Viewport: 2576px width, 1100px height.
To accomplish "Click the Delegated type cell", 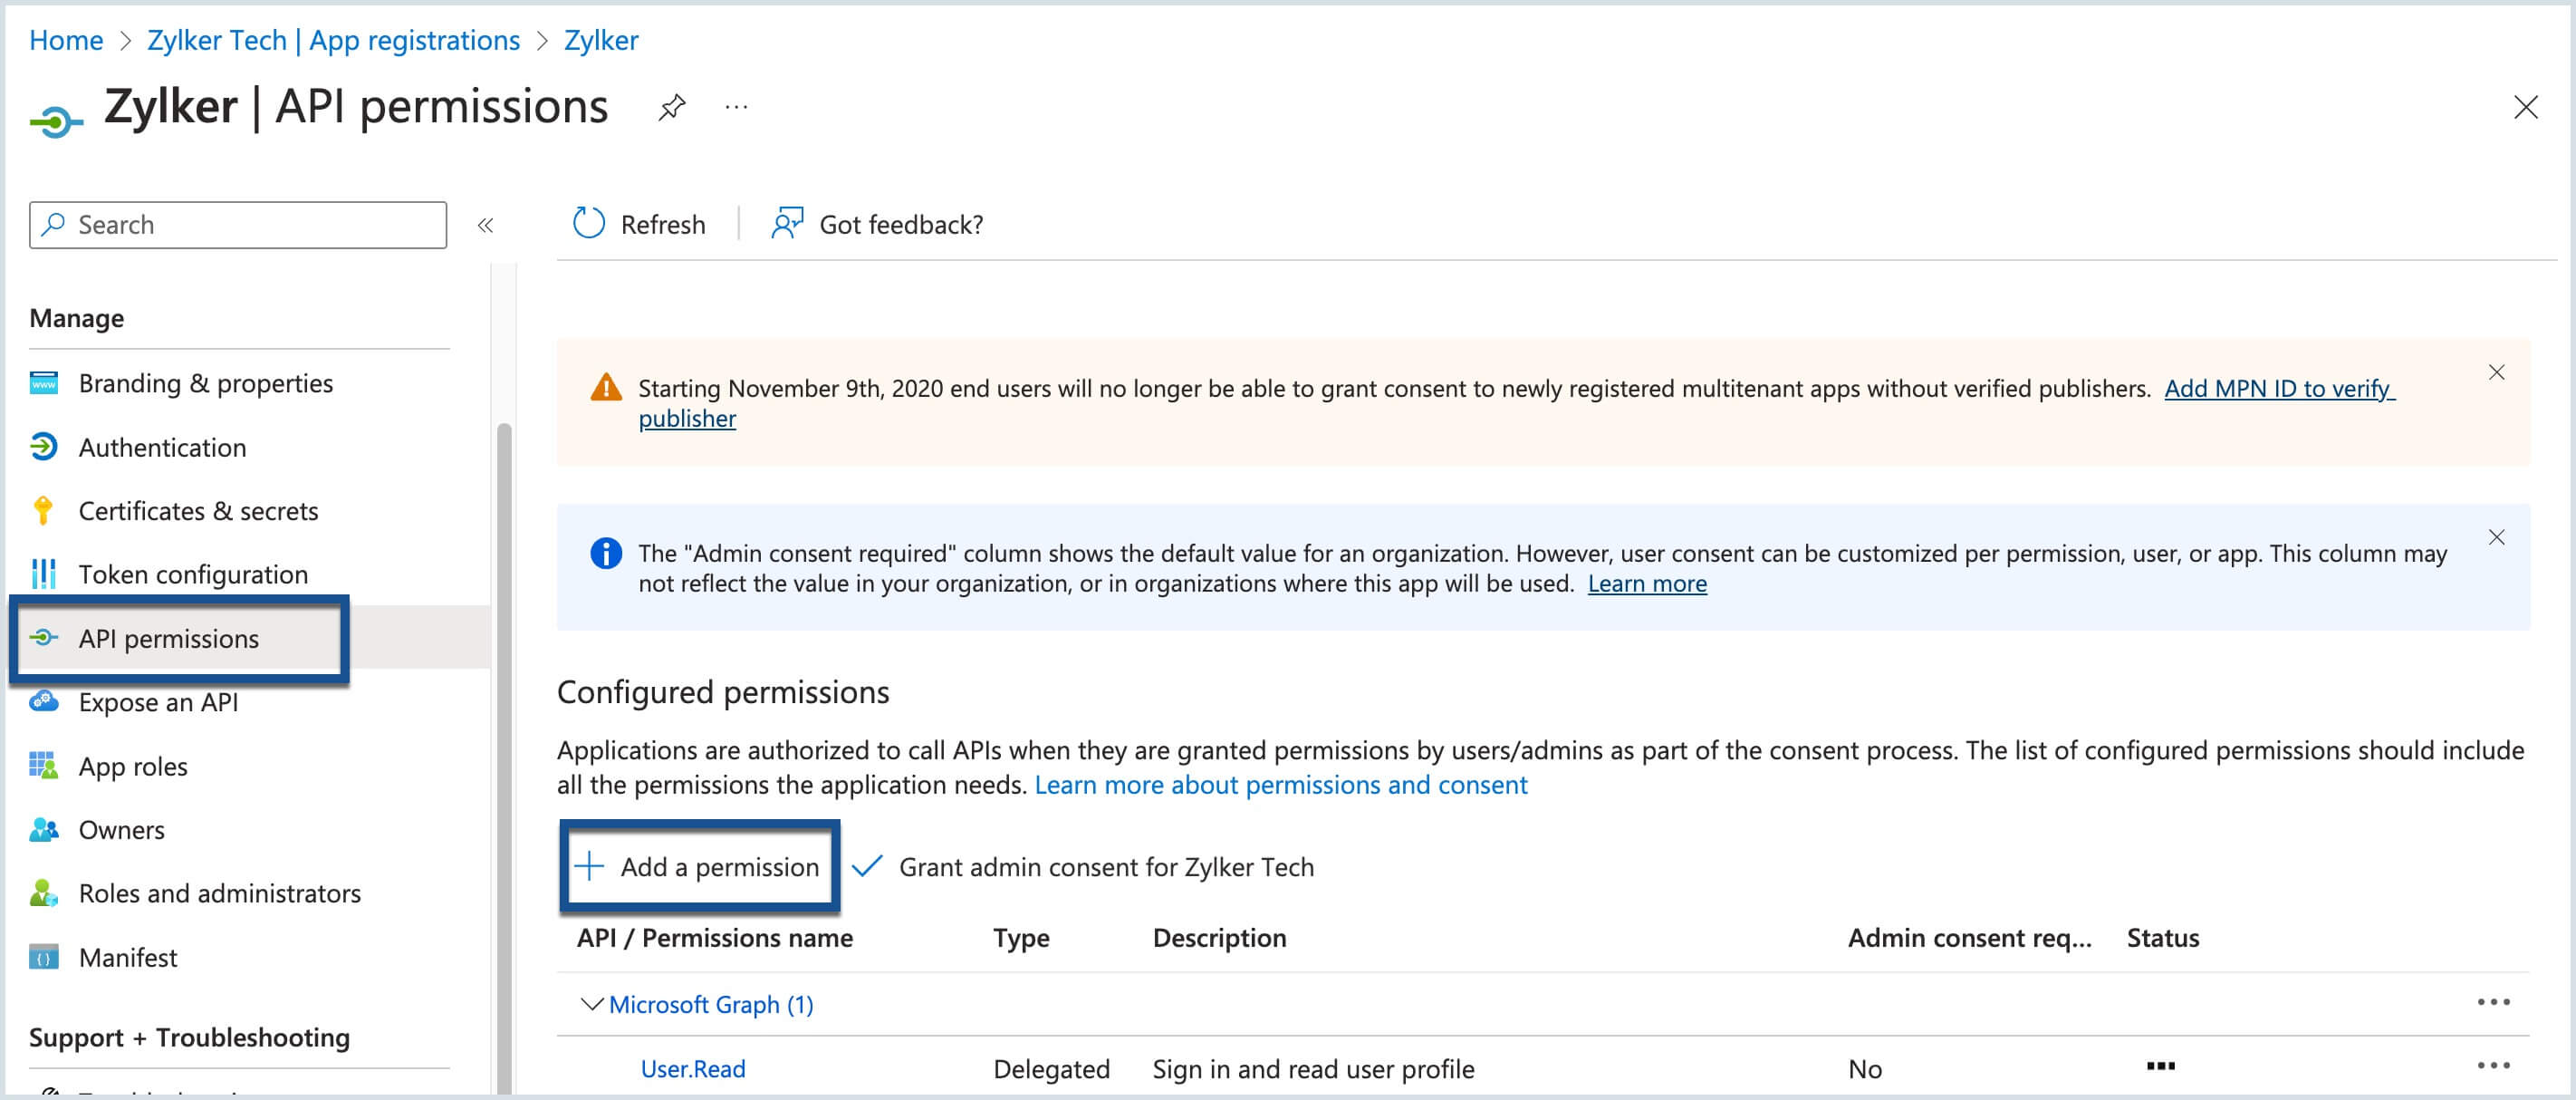I will click(1051, 1069).
